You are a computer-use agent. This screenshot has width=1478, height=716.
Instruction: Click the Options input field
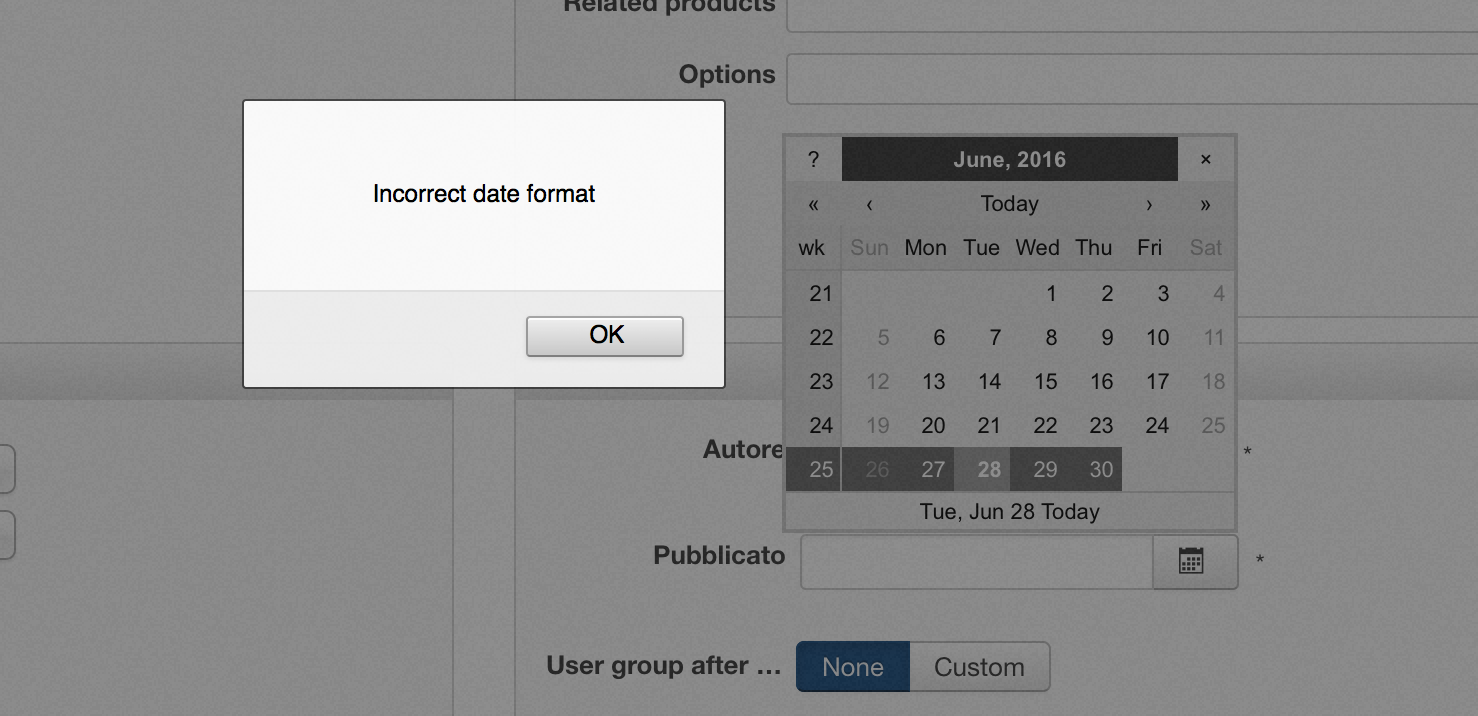(1130, 79)
